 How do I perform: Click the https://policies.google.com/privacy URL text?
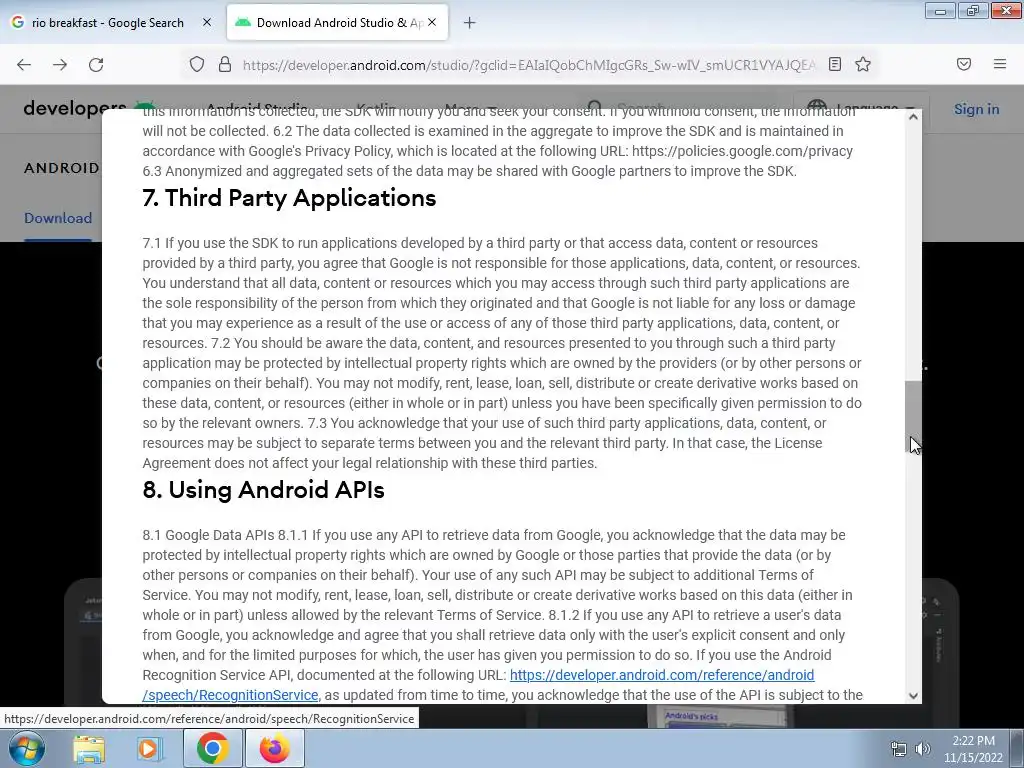pyautogui.click(x=743, y=151)
